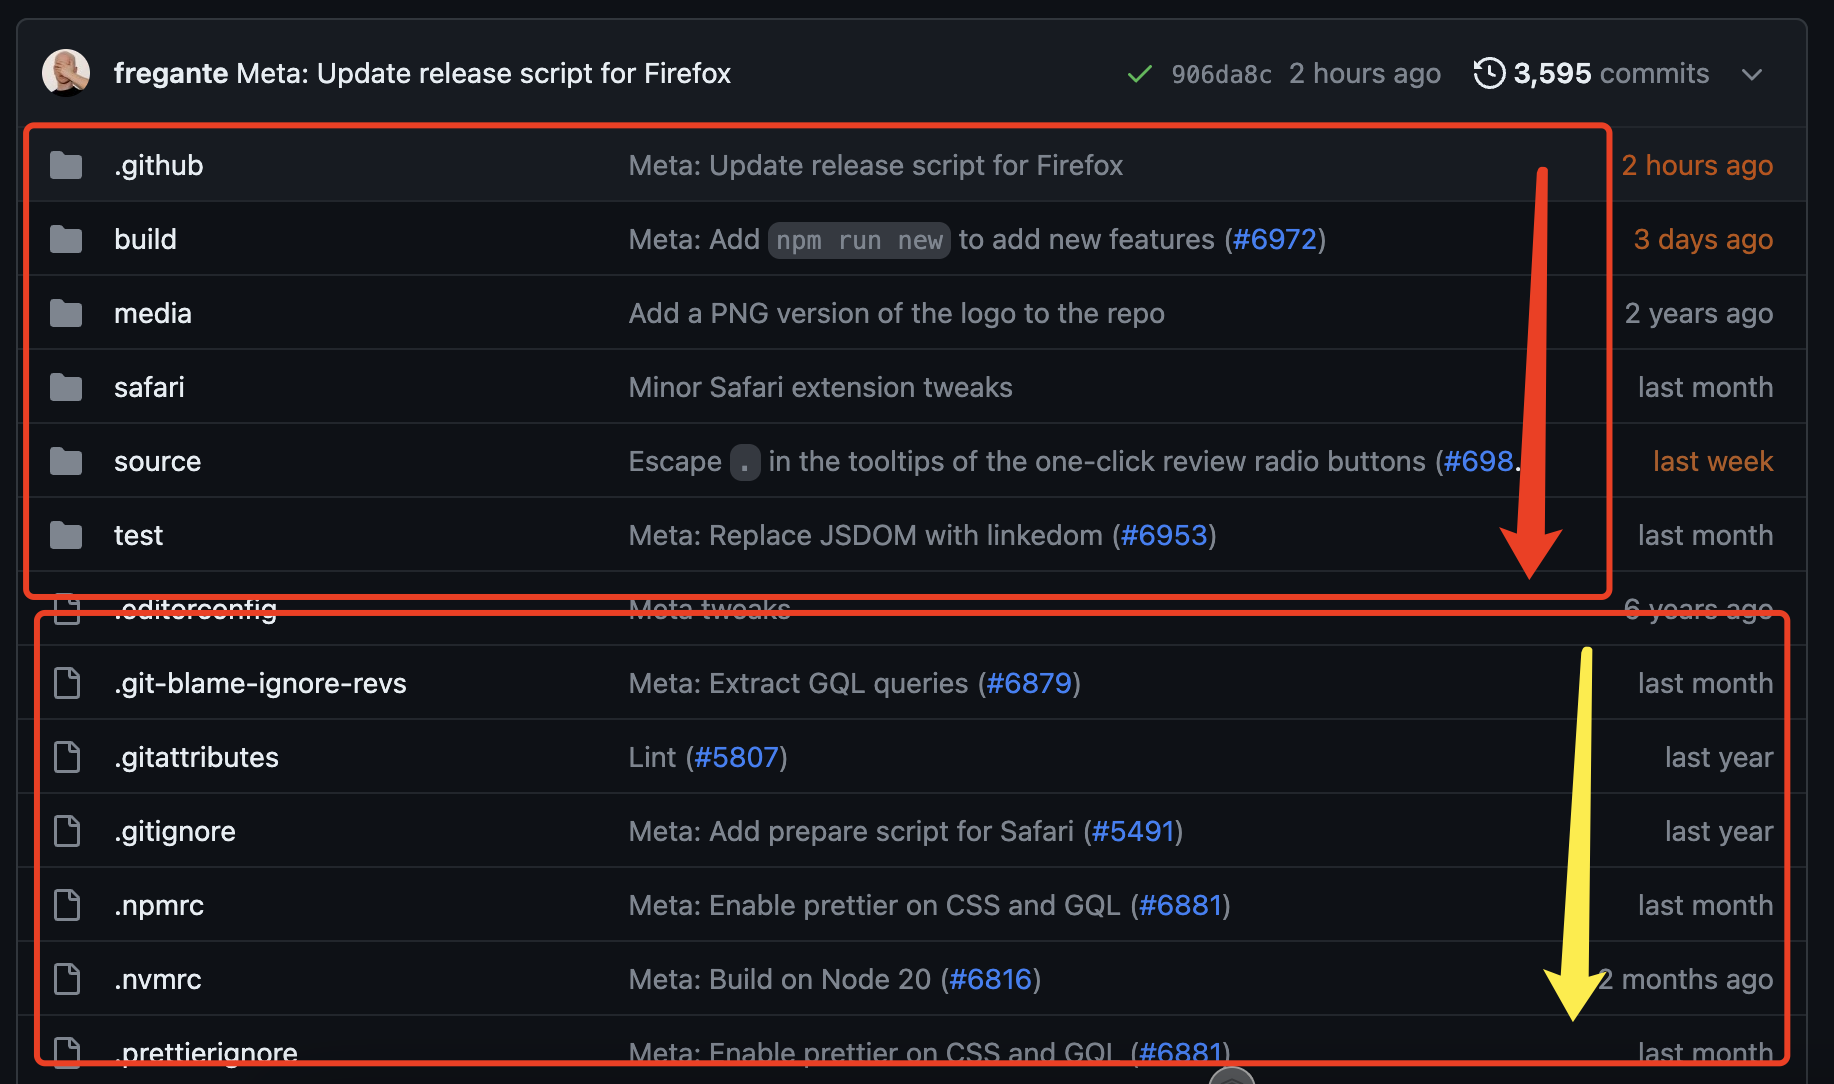Select the test directory entry
The image size is (1834, 1084).
click(138, 535)
